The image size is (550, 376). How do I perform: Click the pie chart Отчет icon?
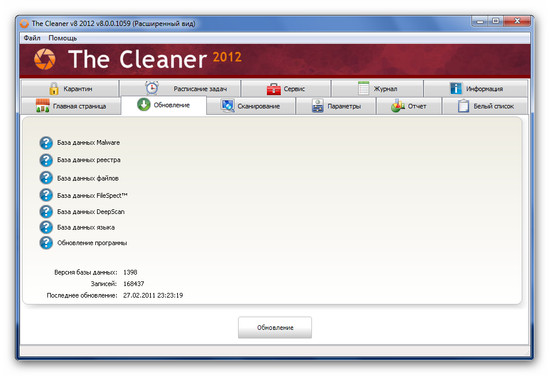click(398, 106)
